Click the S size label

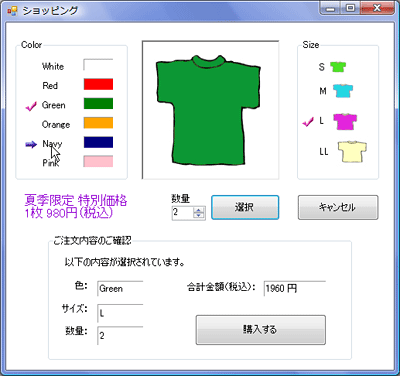click(x=321, y=67)
